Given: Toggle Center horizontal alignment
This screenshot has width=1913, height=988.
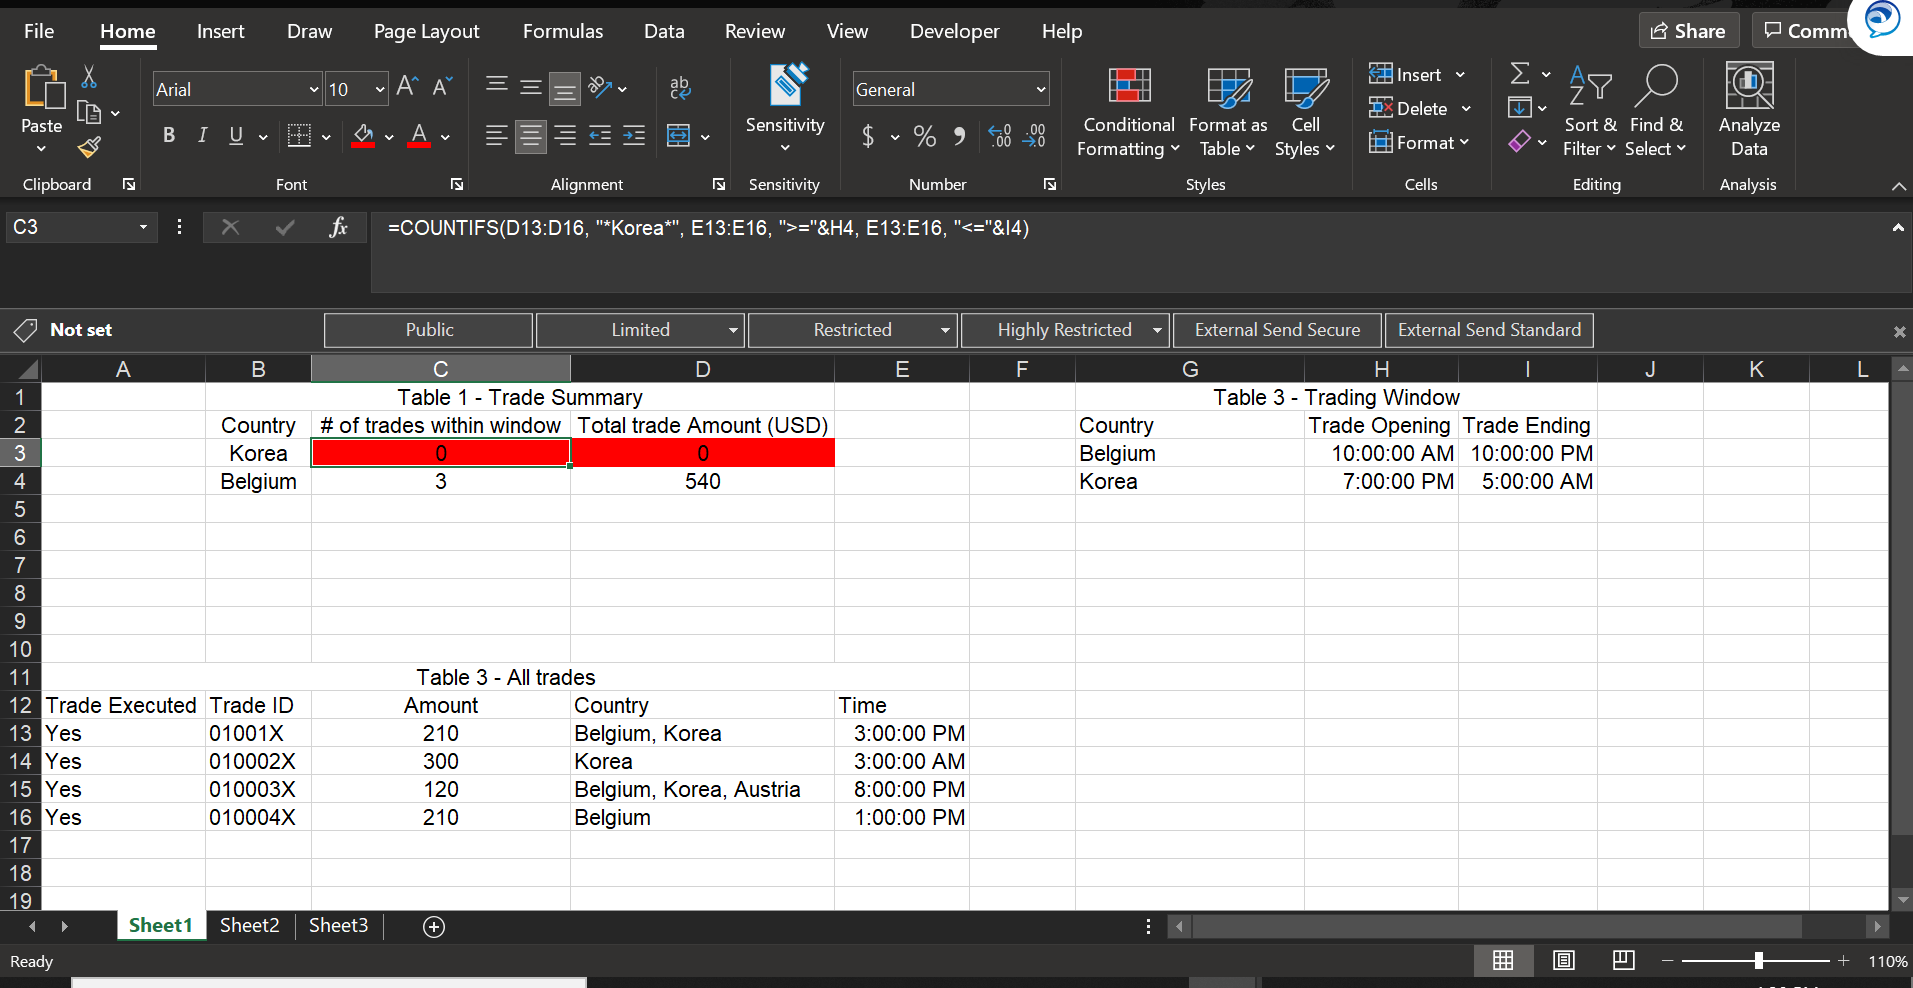Looking at the screenshot, I should [531, 136].
